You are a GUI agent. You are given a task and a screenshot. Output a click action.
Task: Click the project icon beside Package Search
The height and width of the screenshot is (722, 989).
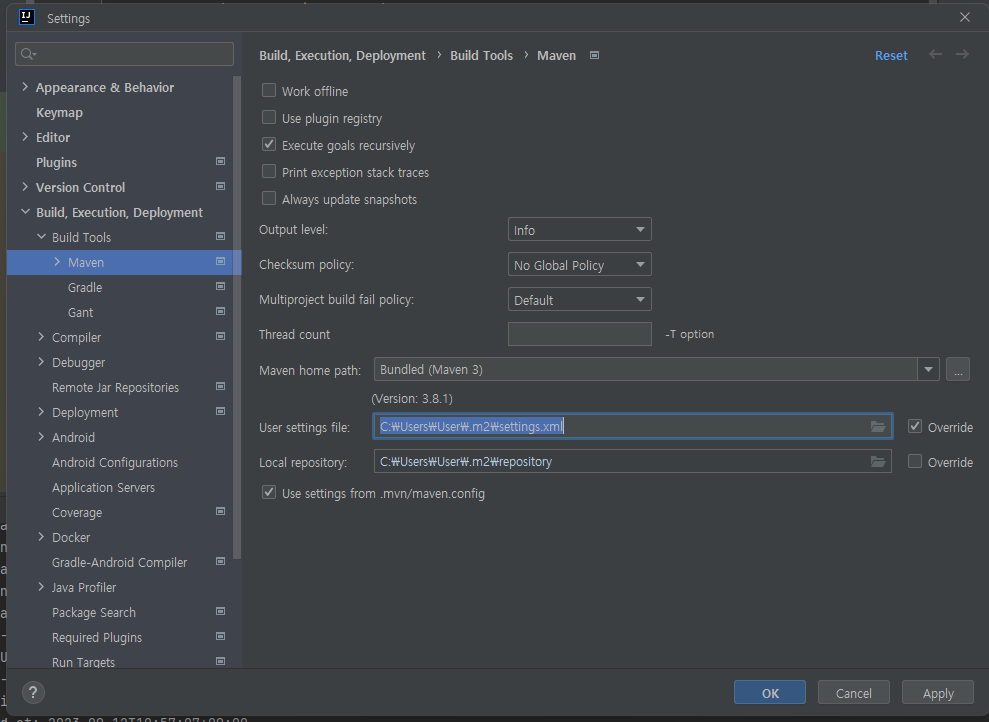(220, 612)
